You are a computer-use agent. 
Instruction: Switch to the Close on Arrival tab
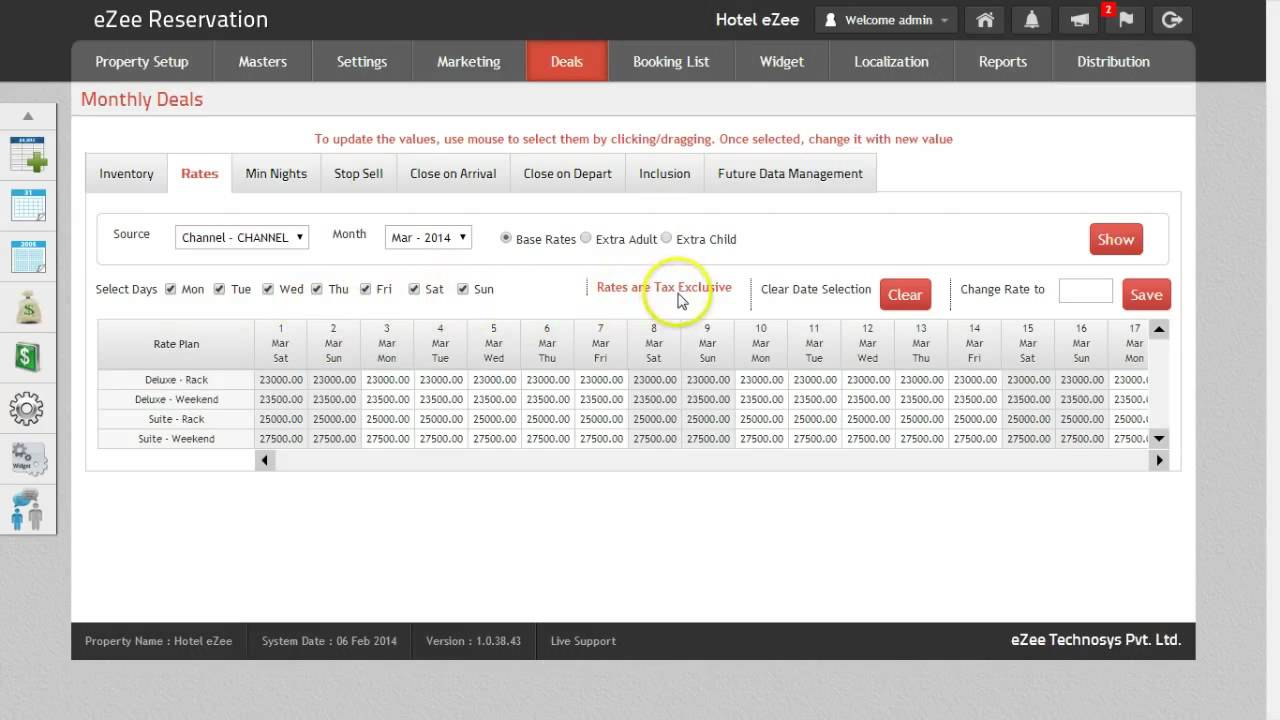pyautogui.click(x=453, y=173)
